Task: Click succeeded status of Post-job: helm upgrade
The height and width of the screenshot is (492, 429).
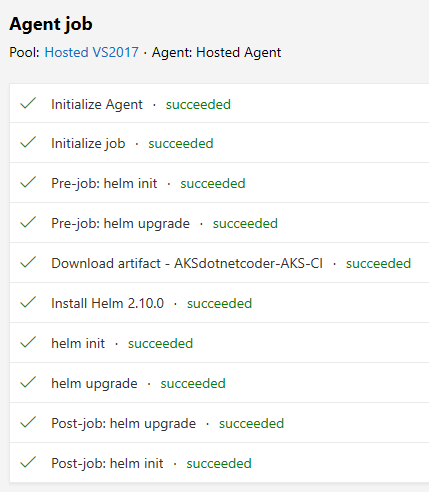Action: (x=251, y=423)
